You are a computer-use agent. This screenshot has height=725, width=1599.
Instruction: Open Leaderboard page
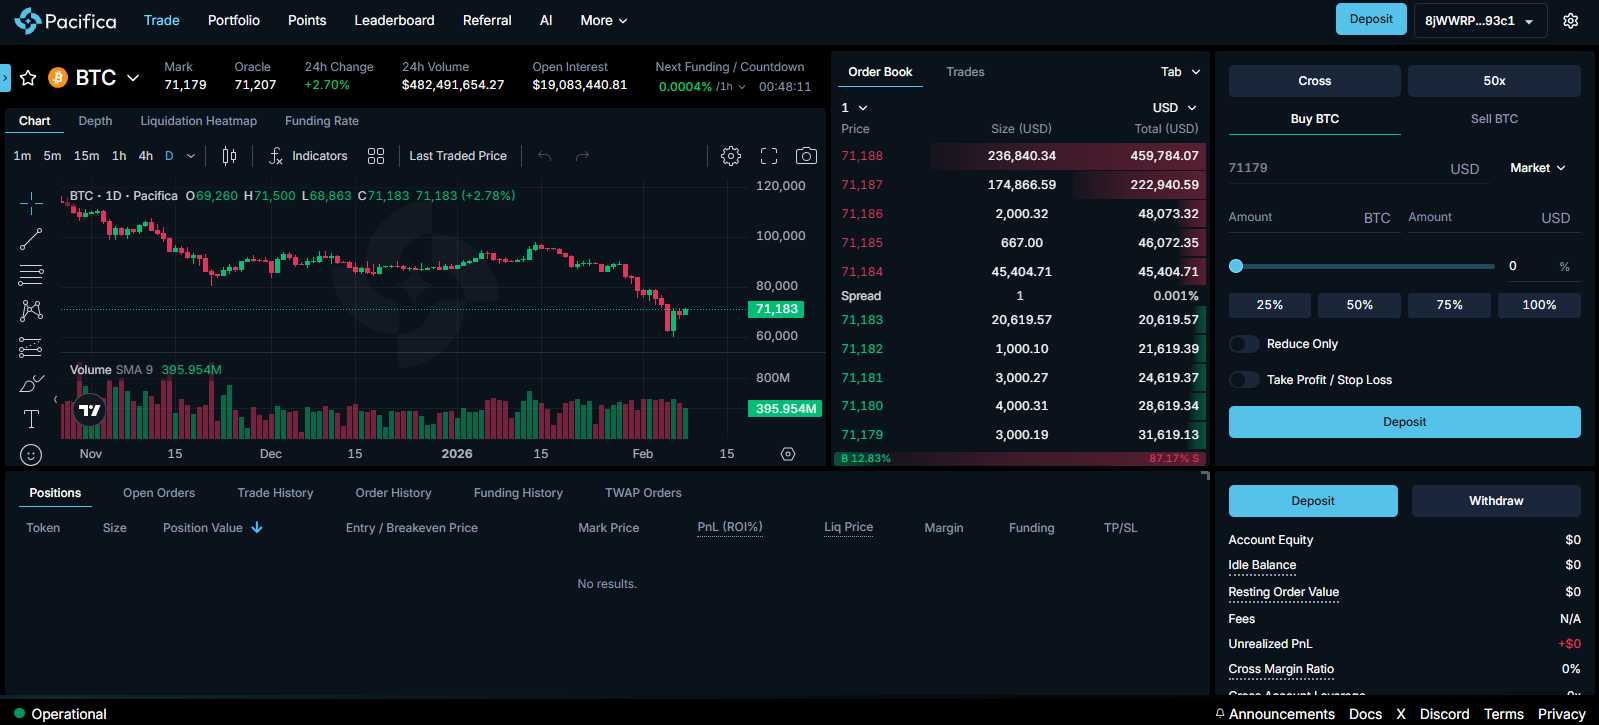pyautogui.click(x=394, y=20)
